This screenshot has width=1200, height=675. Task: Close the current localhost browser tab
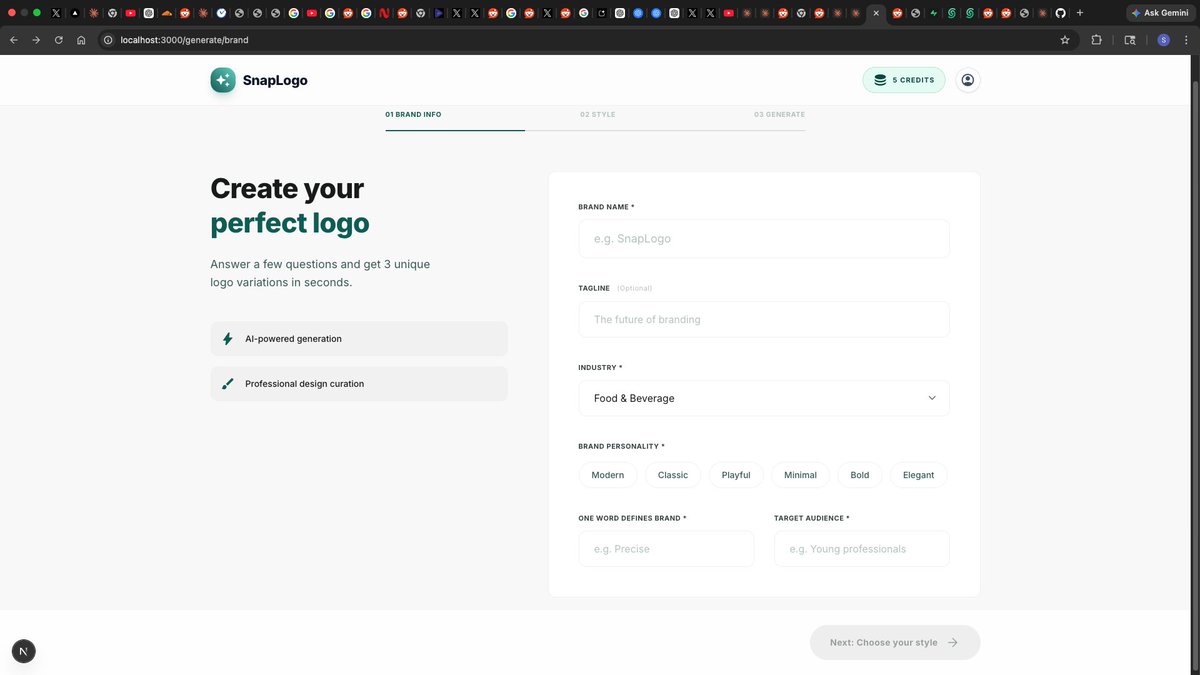point(876,13)
